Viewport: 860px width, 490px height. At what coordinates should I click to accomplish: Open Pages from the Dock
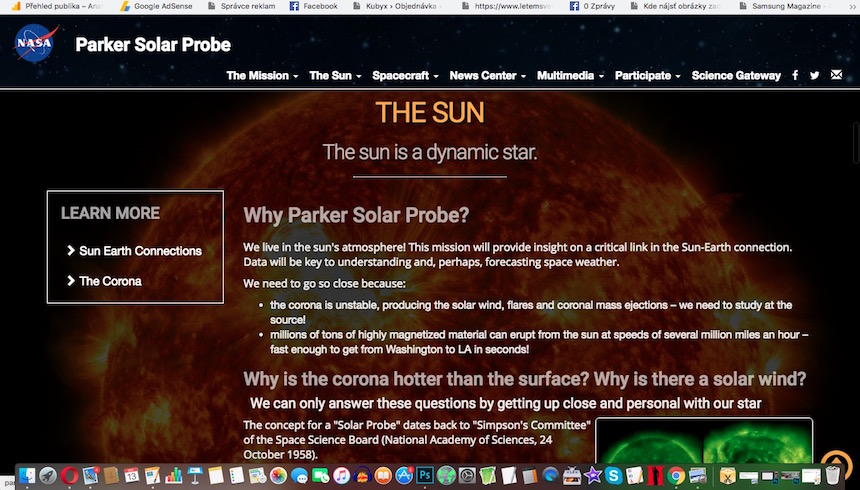[x=152, y=475]
